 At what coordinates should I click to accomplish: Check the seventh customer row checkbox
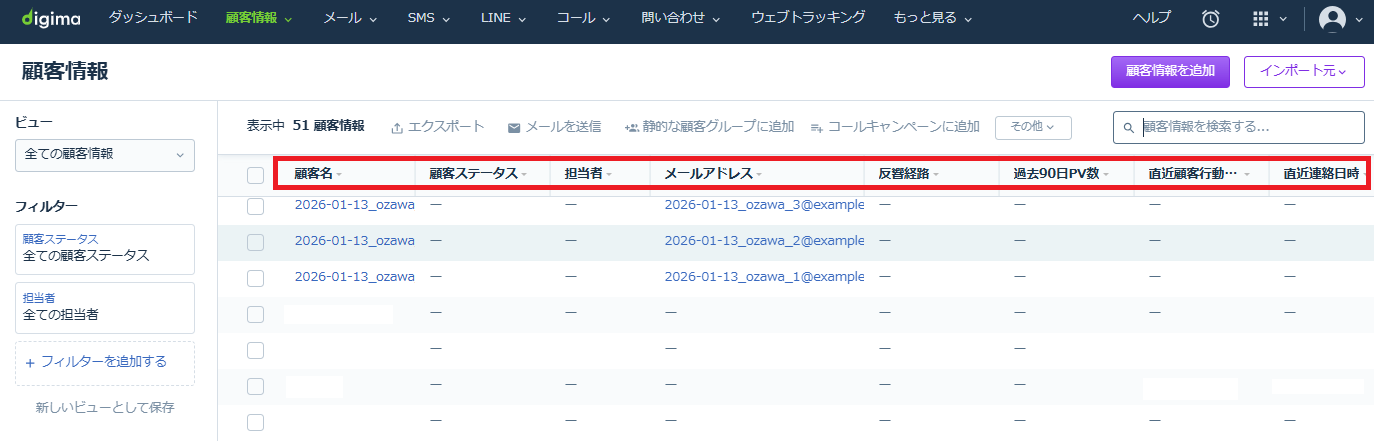point(255,422)
